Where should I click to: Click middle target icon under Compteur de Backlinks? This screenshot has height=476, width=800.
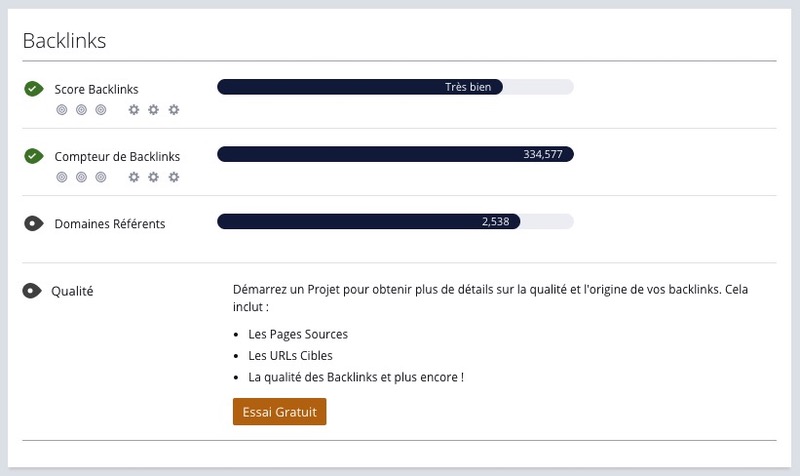point(81,177)
